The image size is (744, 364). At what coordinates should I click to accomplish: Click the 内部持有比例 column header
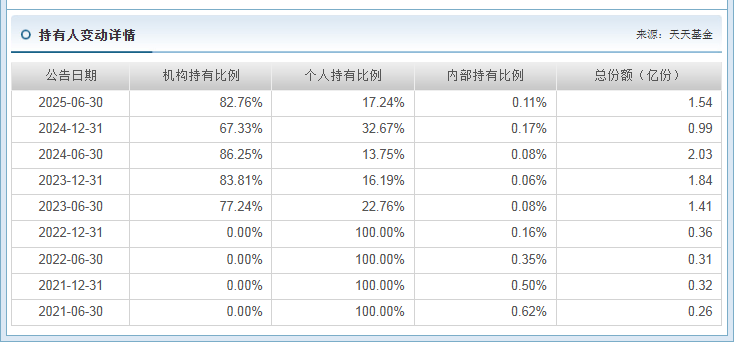click(485, 75)
